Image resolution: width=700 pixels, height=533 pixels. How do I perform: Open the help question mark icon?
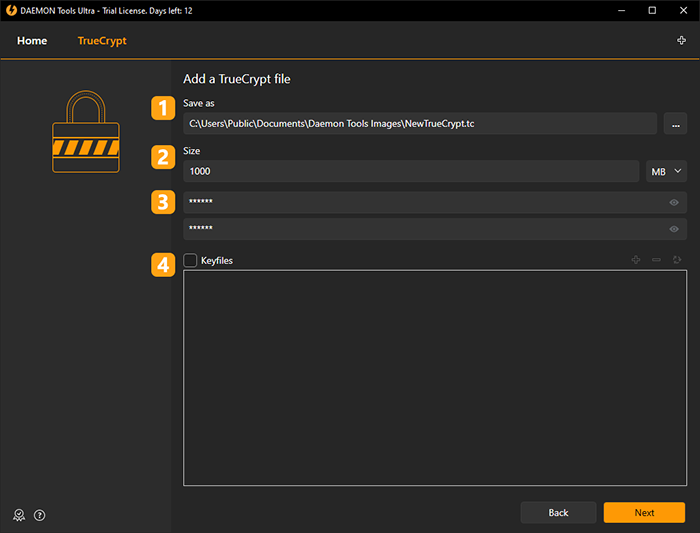coord(40,515)
